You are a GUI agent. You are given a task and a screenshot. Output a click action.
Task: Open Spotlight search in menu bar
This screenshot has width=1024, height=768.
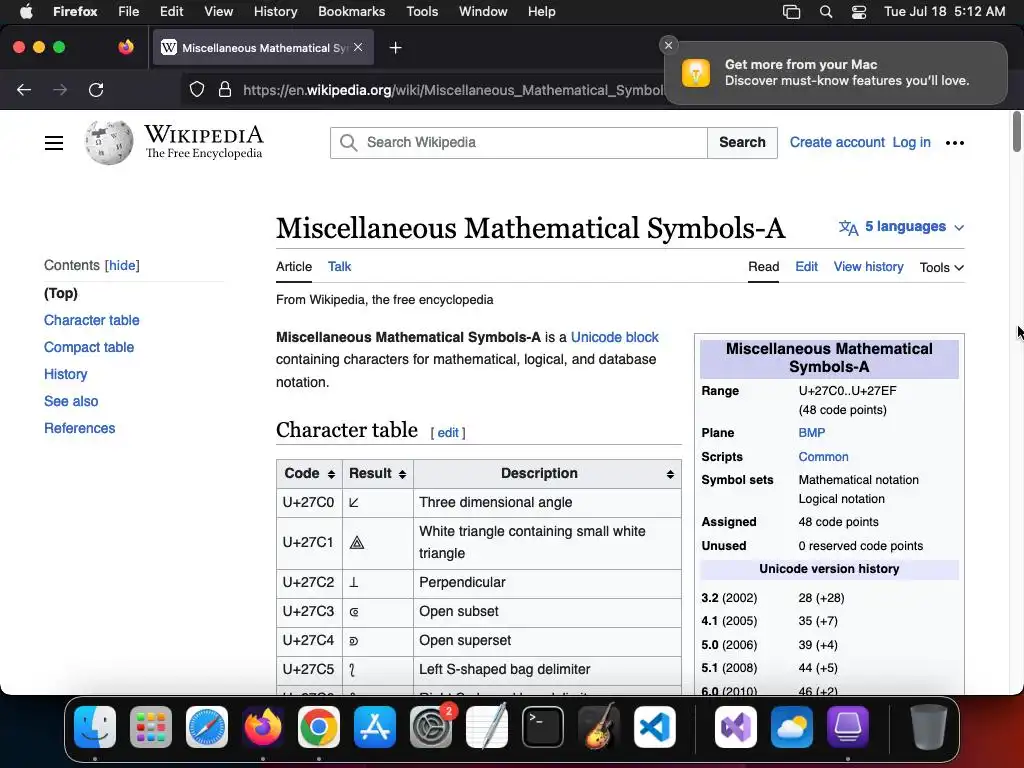coord(825,12)
